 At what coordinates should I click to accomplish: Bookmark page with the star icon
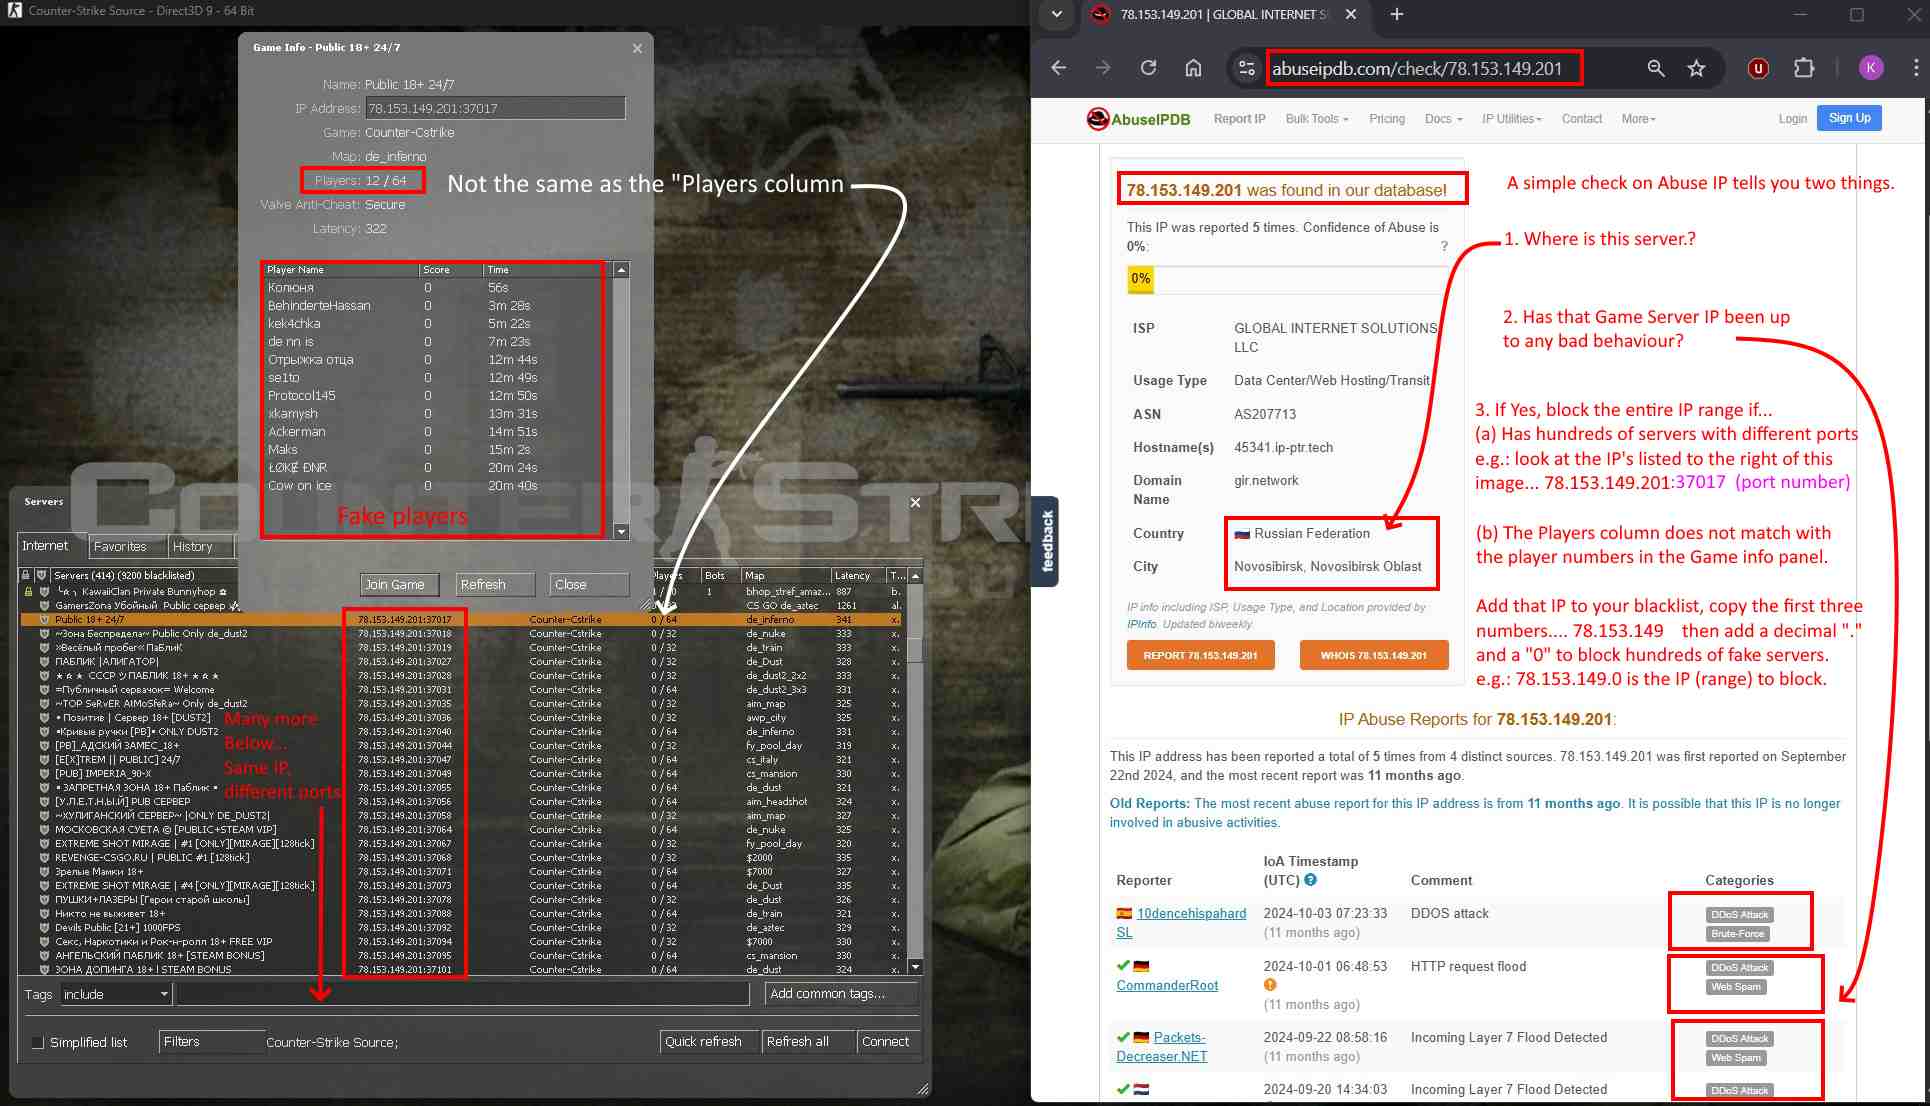pyautogui.click(x=1696, y=68)
